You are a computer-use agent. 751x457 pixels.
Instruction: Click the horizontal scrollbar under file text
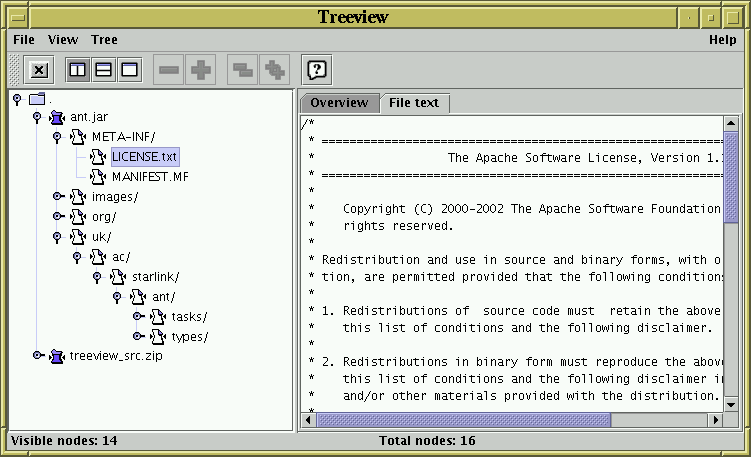tap(462, 421)
